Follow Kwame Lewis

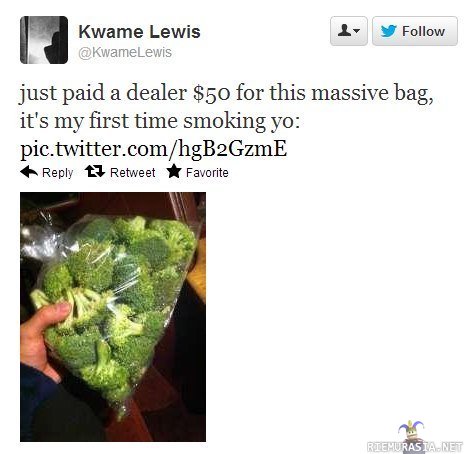coord(415,31)
